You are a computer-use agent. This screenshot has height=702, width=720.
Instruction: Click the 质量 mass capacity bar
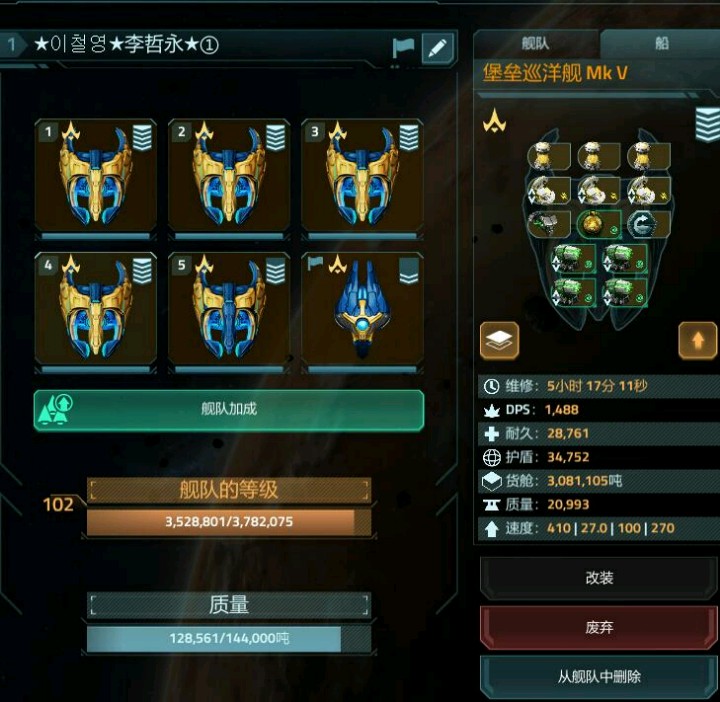[x=229, y=638]
